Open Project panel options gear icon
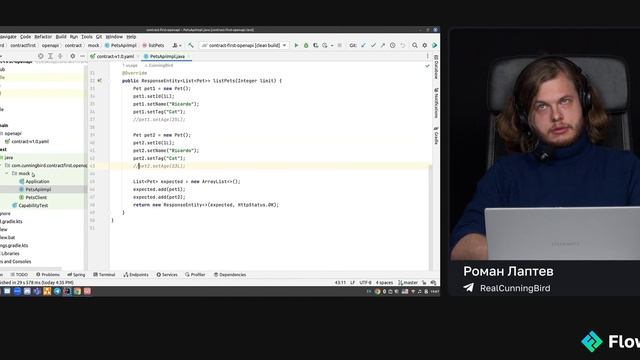Screen dimensions: 640x360 coord(73,56)
